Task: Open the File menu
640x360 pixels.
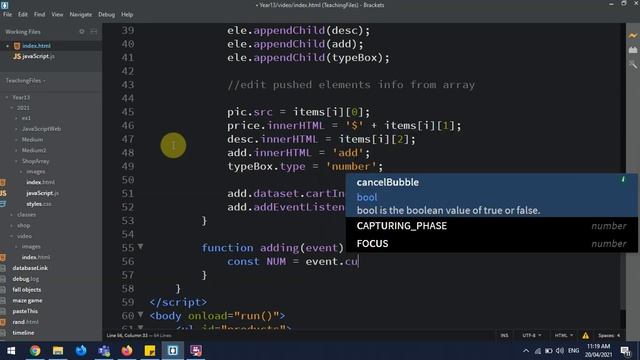Action: point(7,14)
